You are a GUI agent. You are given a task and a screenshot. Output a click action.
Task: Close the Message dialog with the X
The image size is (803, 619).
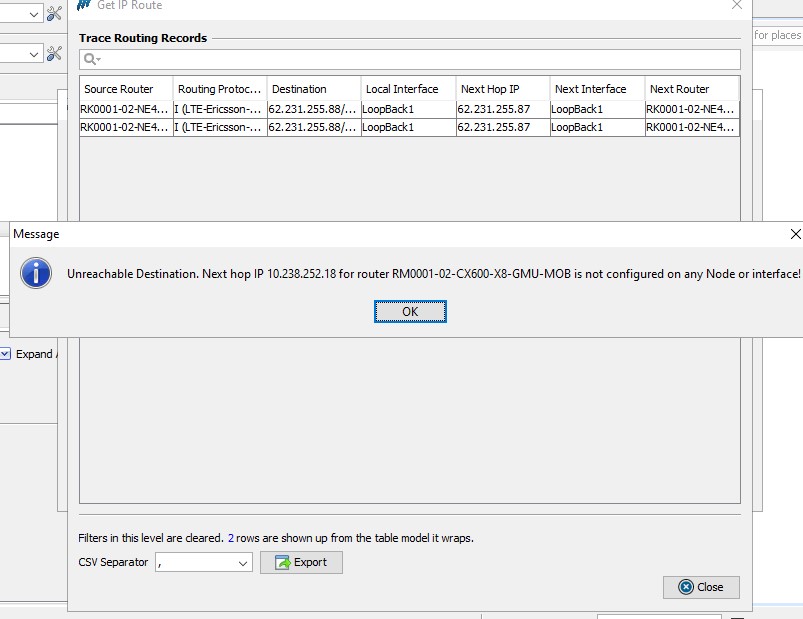tap(795, 234)
